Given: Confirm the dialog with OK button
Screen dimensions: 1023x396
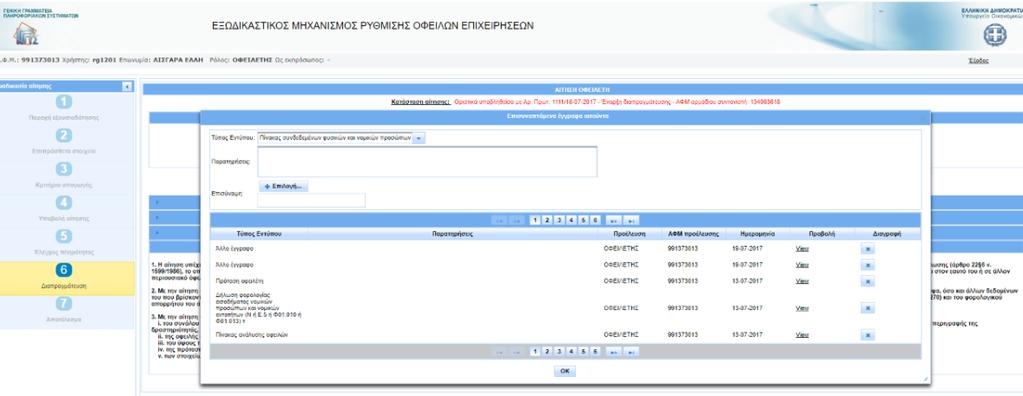Looking at the screenshot, I should point(565,371).
